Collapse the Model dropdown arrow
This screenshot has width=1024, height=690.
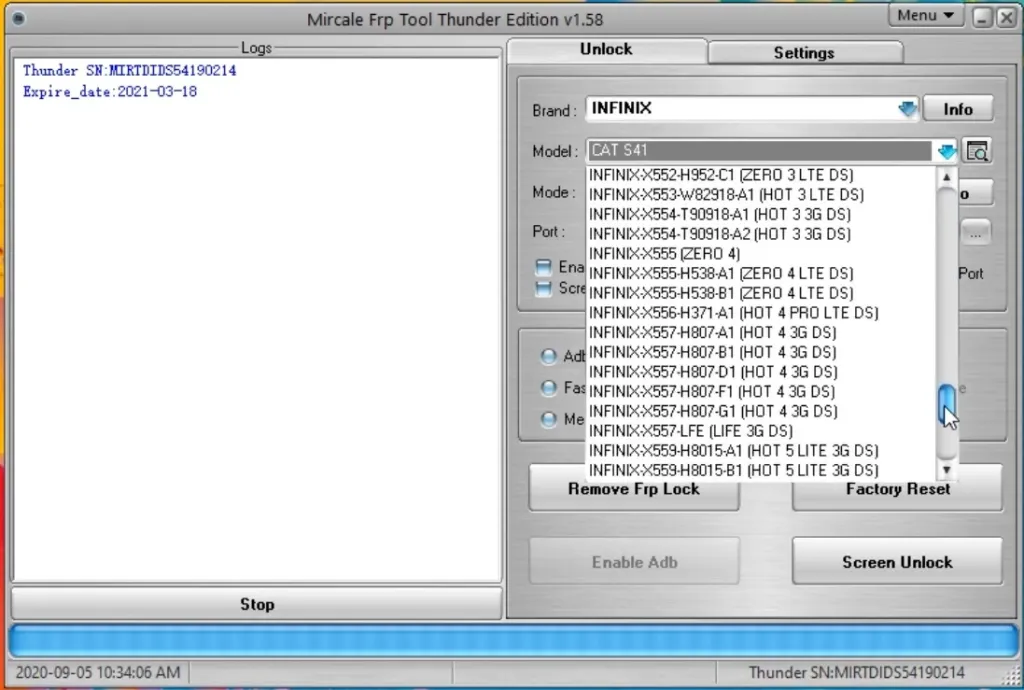pos(946,151)
